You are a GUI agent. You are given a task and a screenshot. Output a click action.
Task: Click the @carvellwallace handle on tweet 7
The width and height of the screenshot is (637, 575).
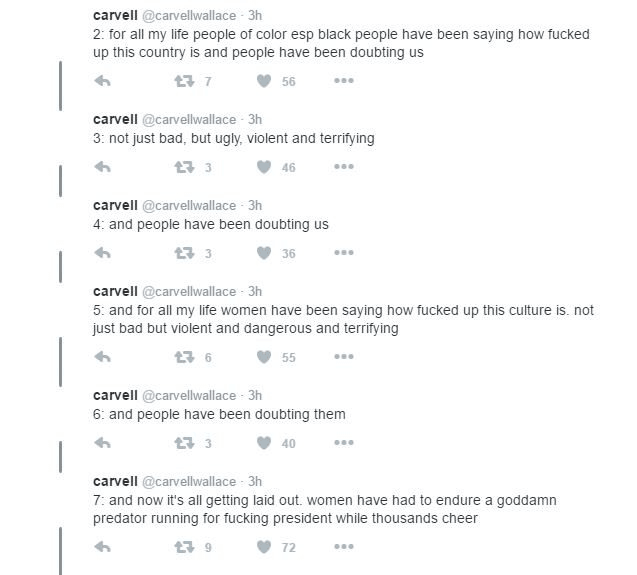pyautogui.click(x=190, y=481)
